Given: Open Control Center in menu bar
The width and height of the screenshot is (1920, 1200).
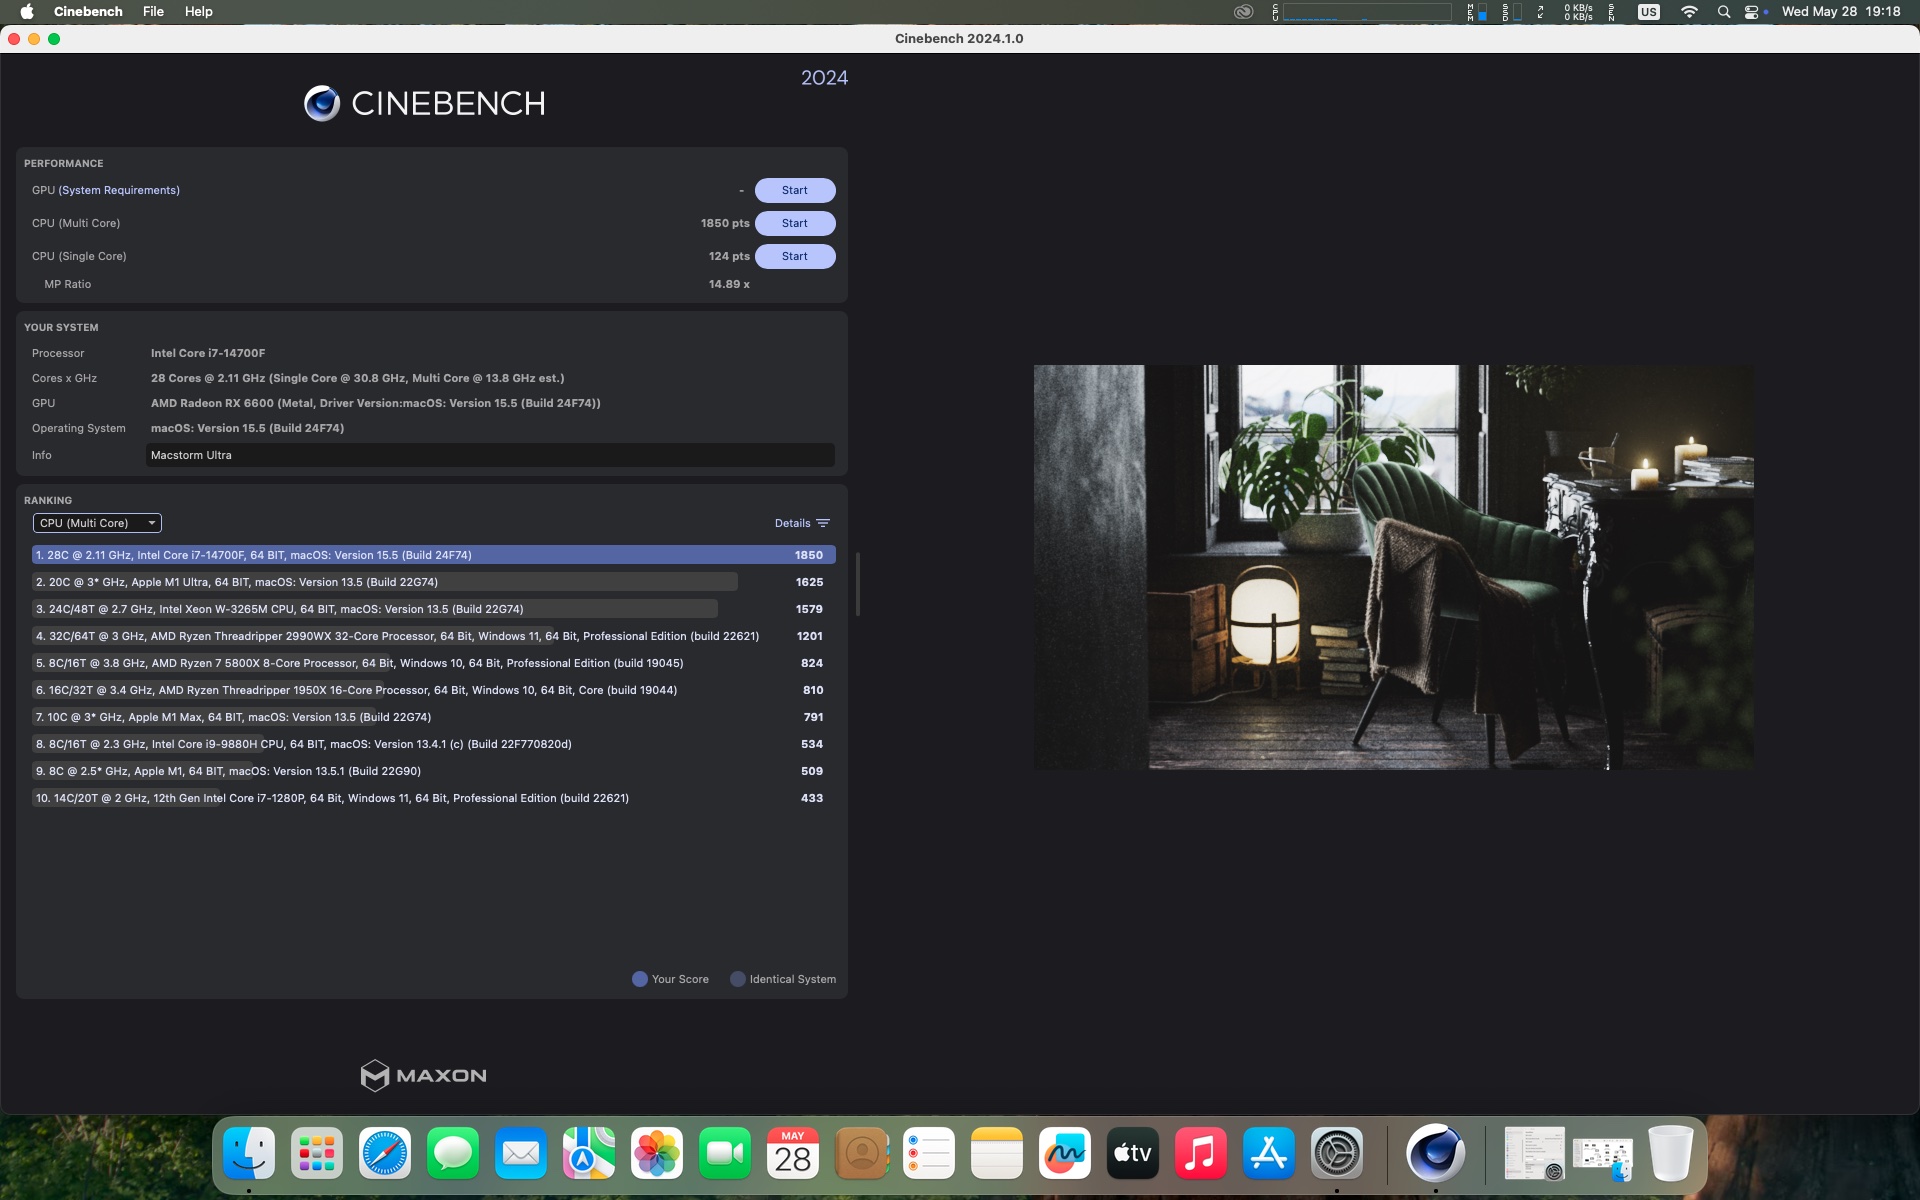Looking at the screenshot, I should pos(1752,12).
